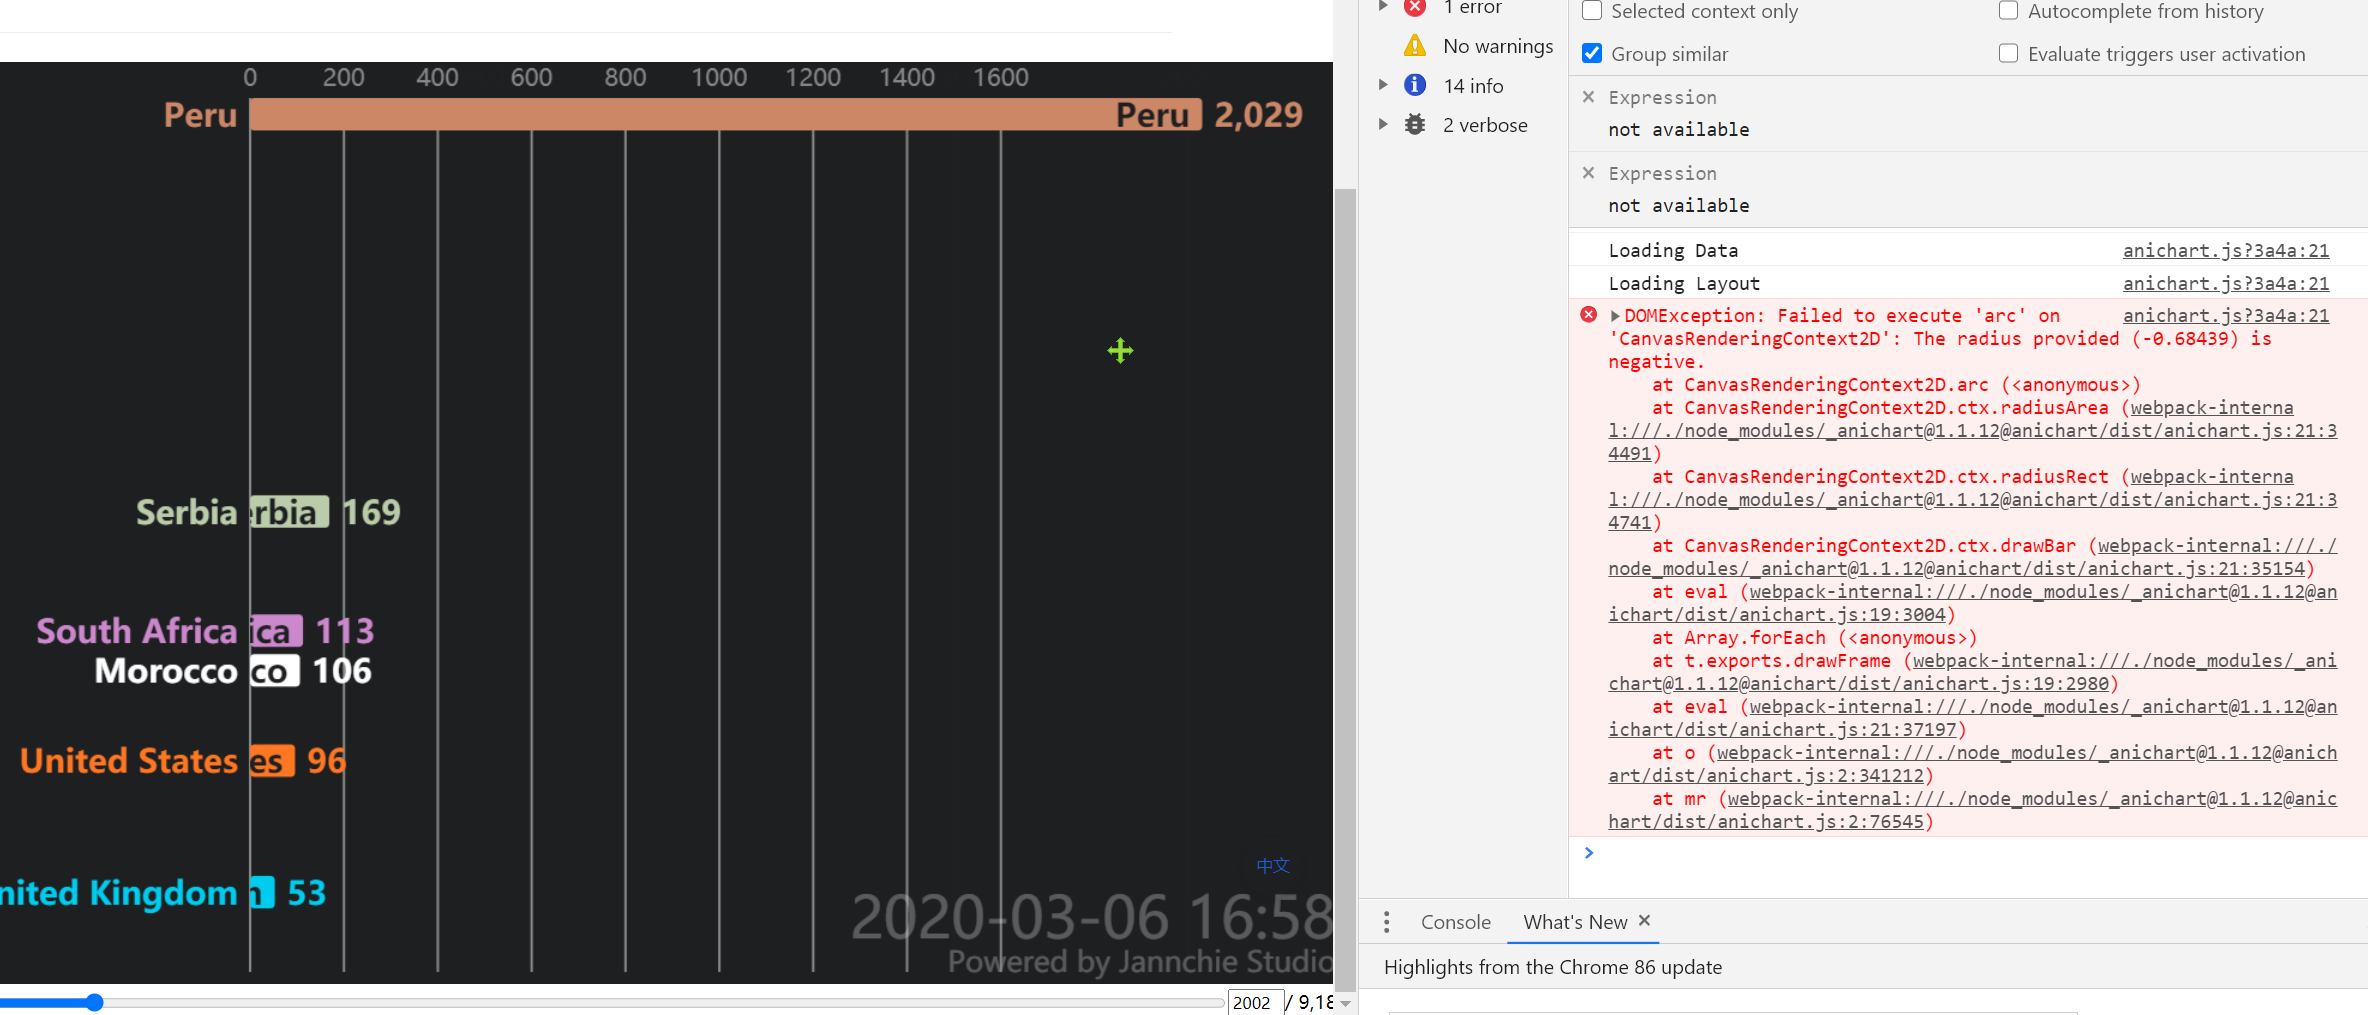Click the verbose bug icon
This screenshot has height=1015, width=2368.
pos(1415,124)
